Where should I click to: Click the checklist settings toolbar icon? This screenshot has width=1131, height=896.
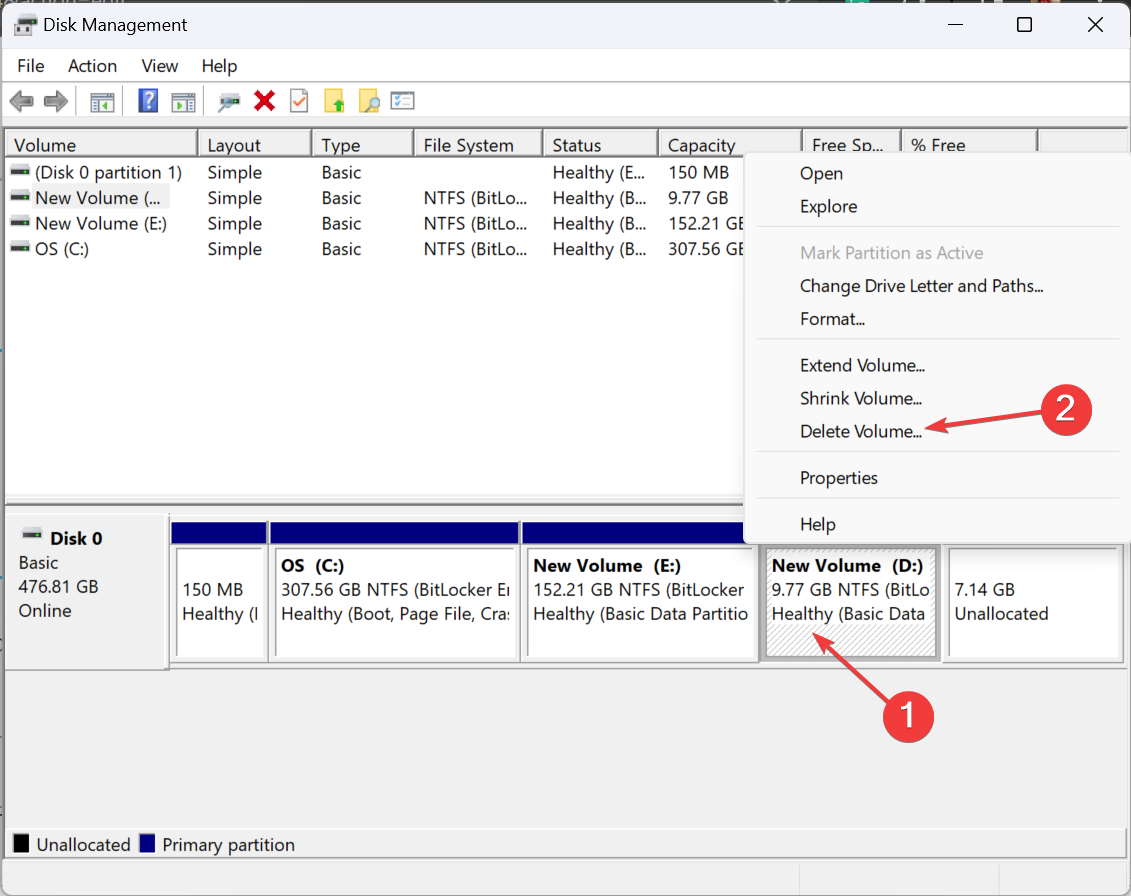(x=402, y=101)
